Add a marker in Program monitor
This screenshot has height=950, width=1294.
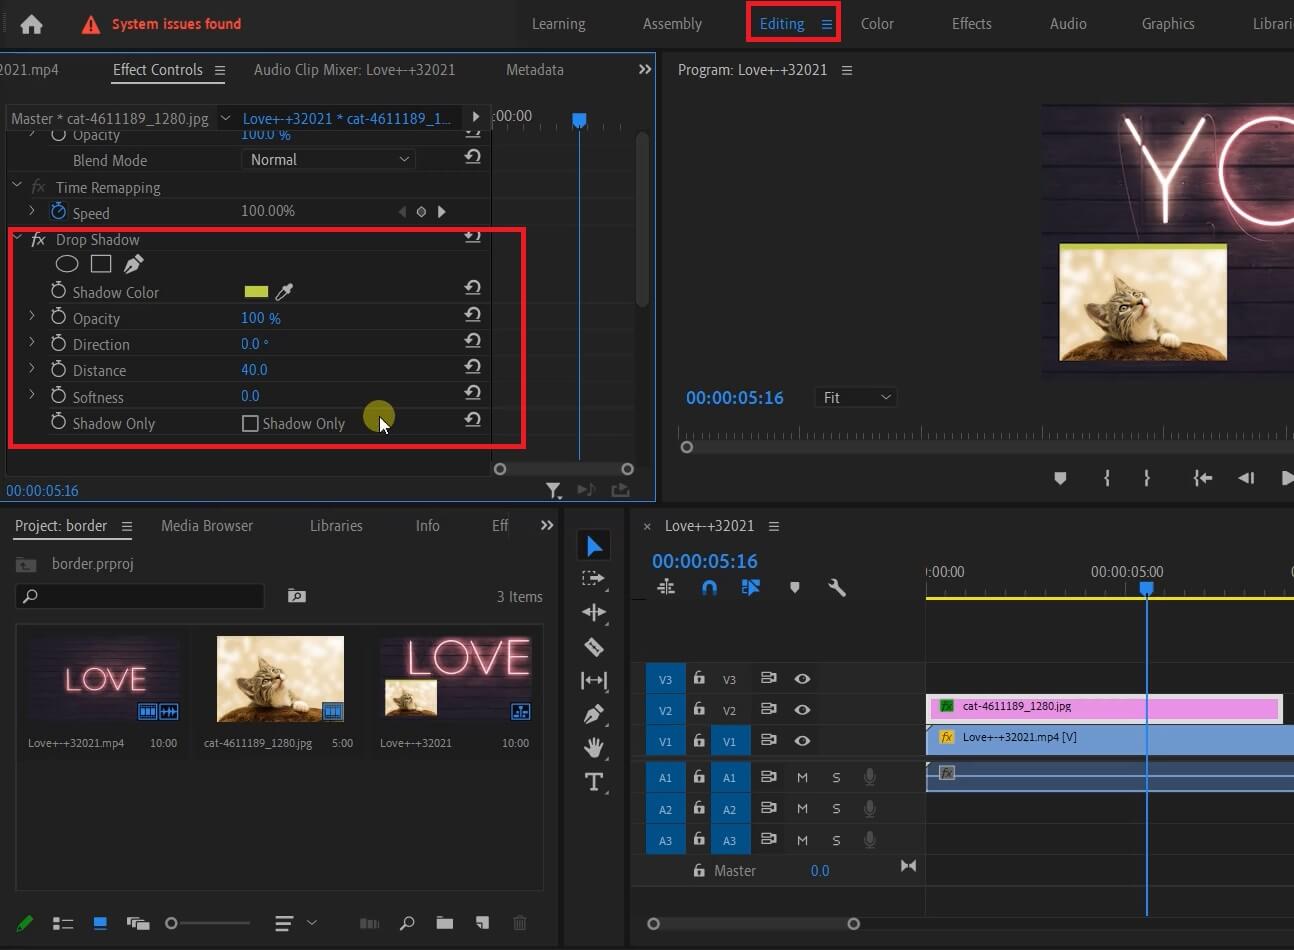(1060, 478)
